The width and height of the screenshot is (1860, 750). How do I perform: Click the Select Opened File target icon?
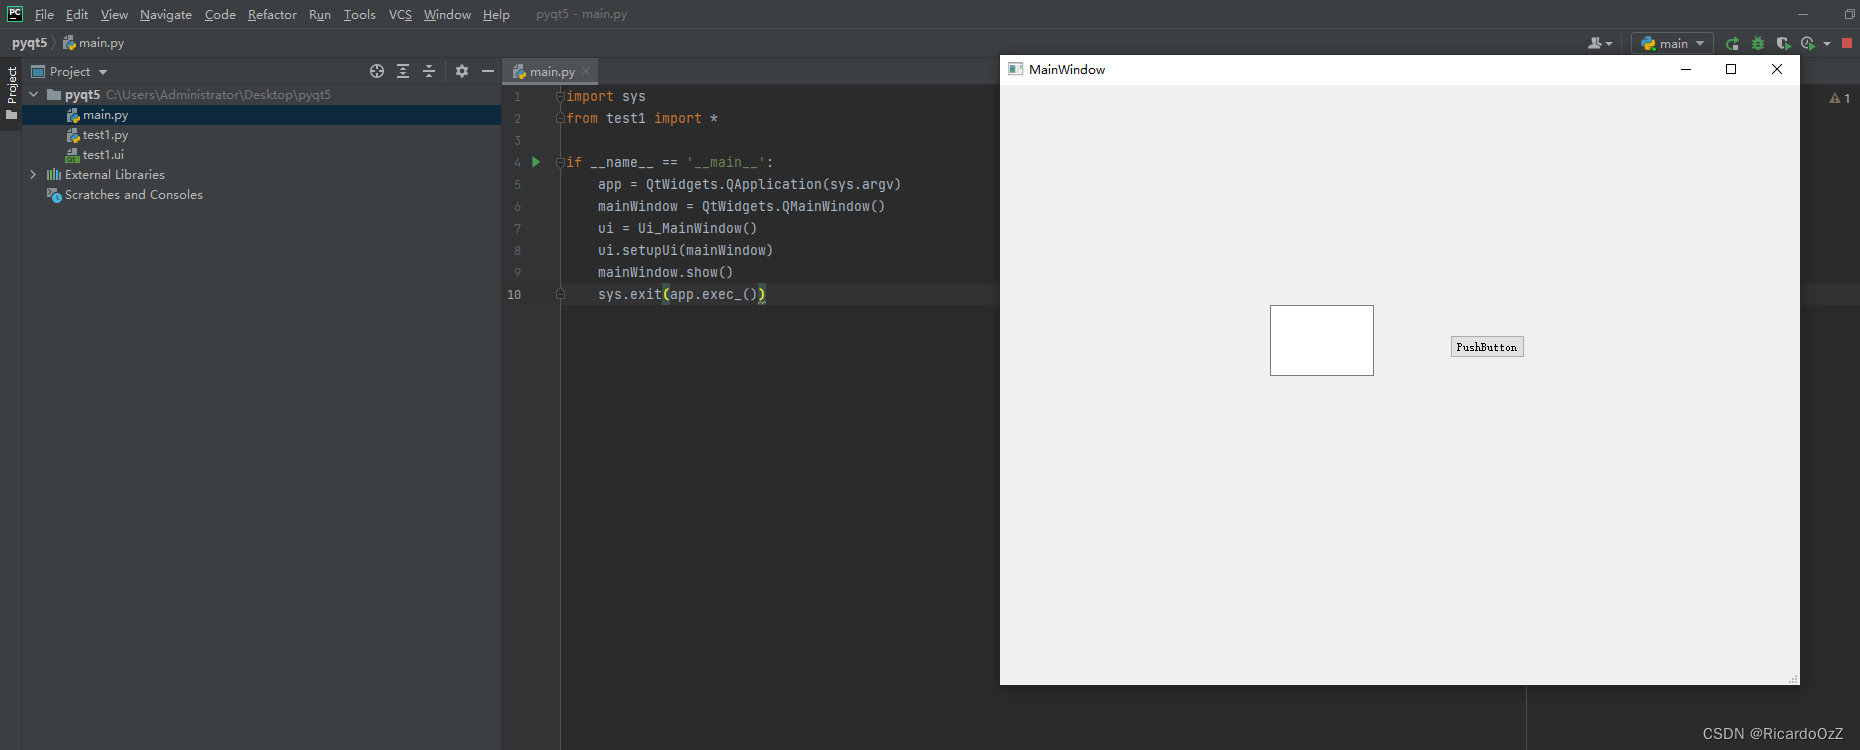[377, 71]
